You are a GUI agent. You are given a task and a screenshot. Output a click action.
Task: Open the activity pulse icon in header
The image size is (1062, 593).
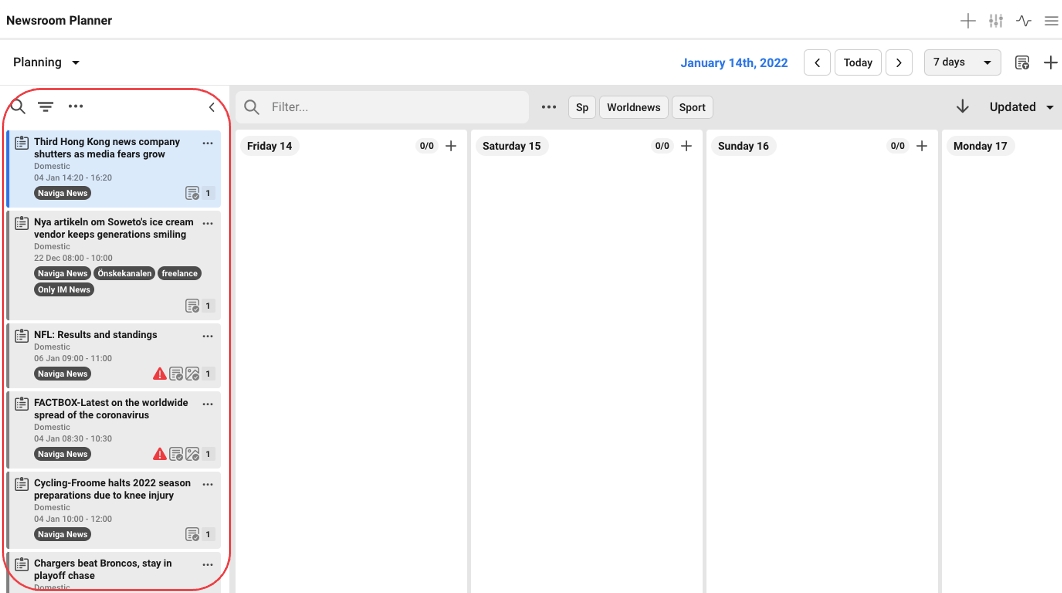pos(1024,21)
